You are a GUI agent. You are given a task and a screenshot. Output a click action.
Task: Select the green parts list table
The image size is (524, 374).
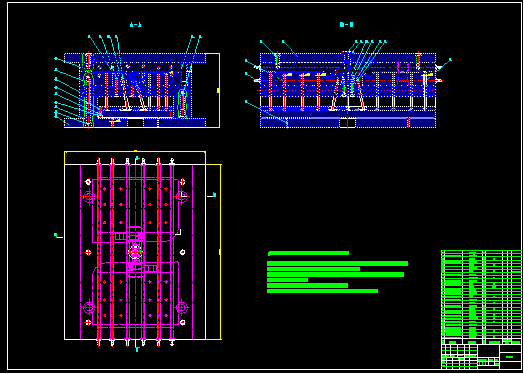click(481, 297)
